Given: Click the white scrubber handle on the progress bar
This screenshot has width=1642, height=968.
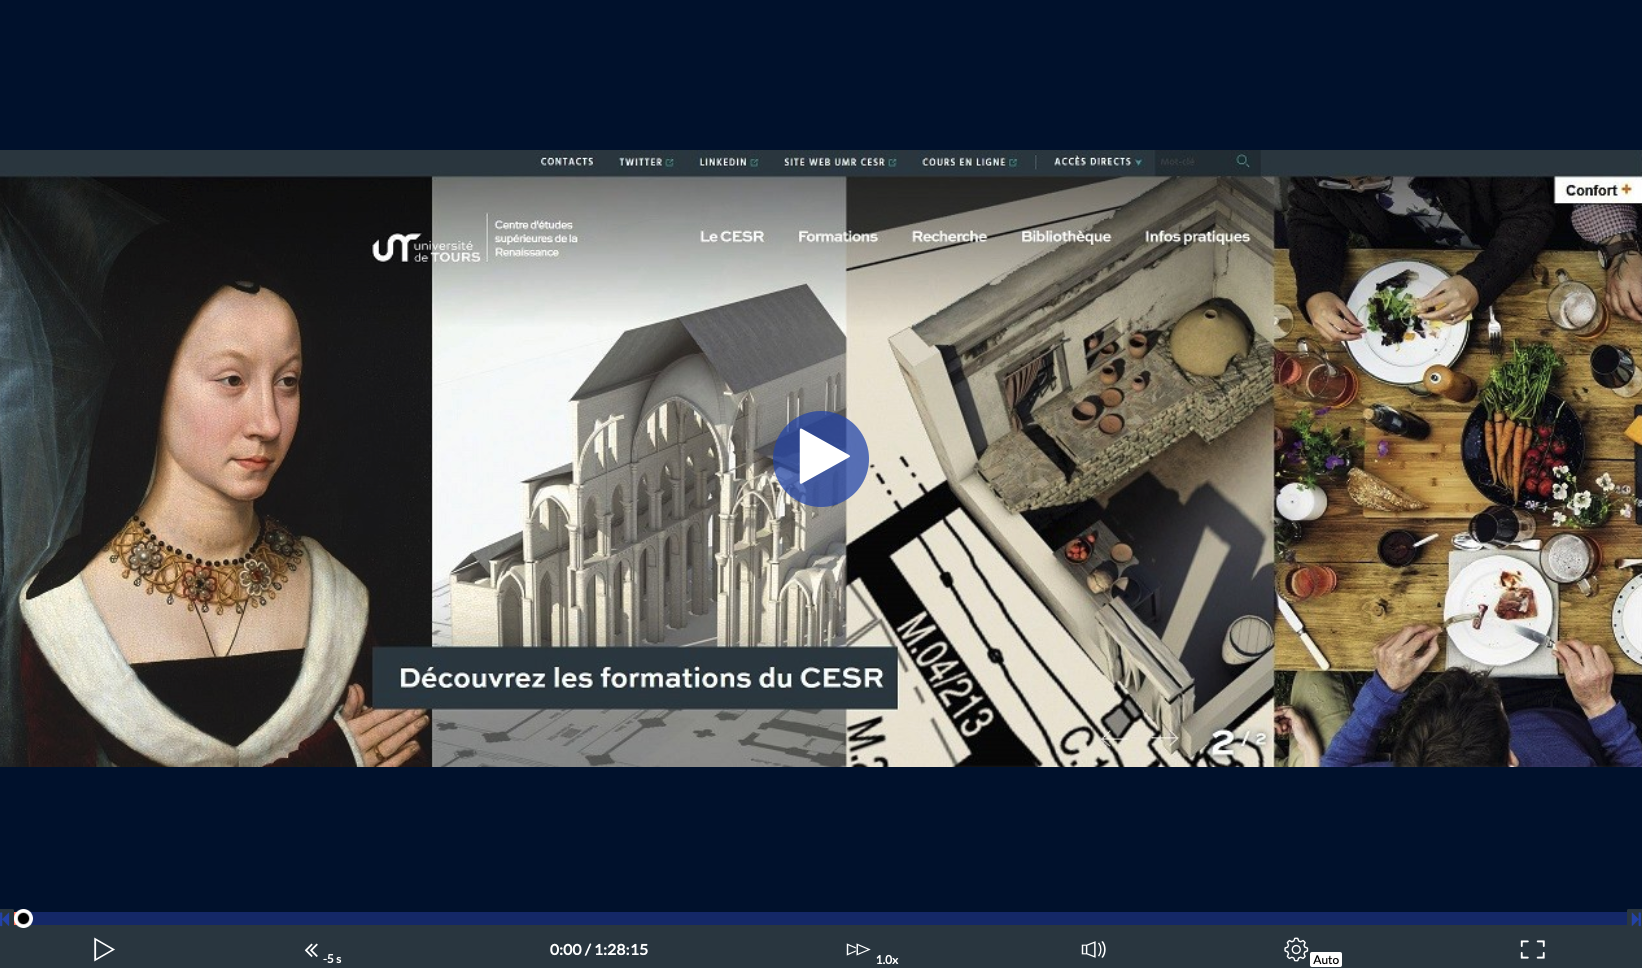Looking at the screenshot, I should (x=23, y=918).
